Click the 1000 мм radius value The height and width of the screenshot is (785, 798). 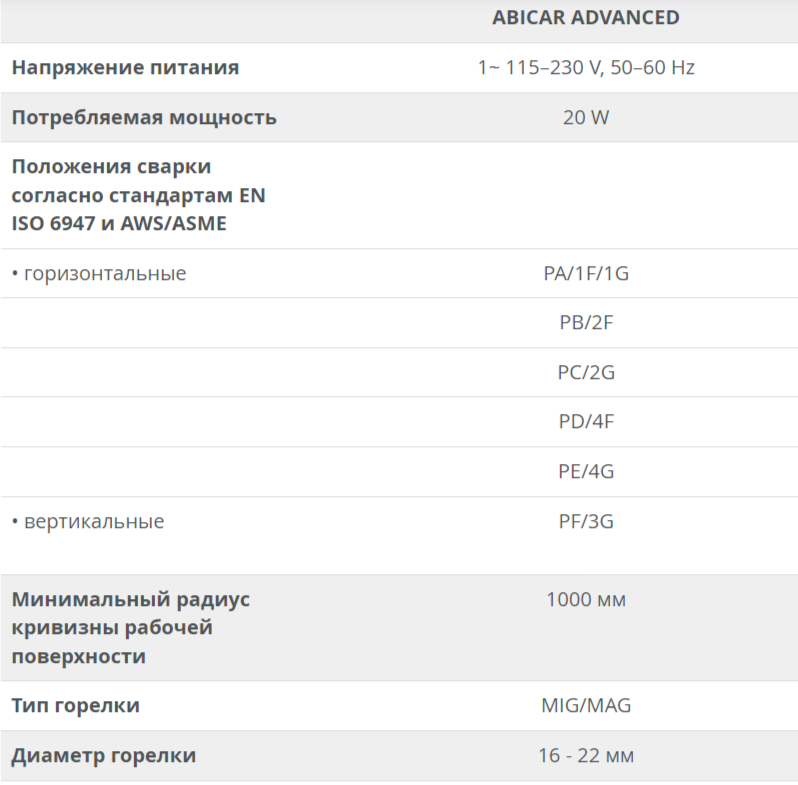tap(586, 599)
